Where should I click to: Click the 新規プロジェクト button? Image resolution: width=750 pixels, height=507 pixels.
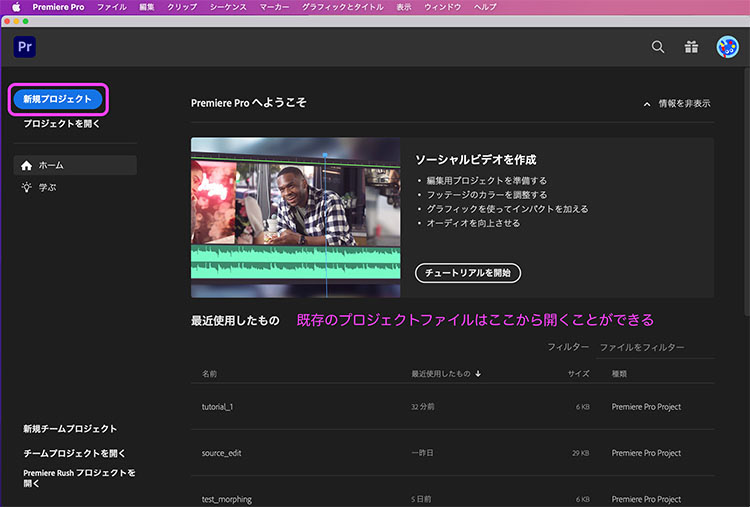click(x=58, y=99)
